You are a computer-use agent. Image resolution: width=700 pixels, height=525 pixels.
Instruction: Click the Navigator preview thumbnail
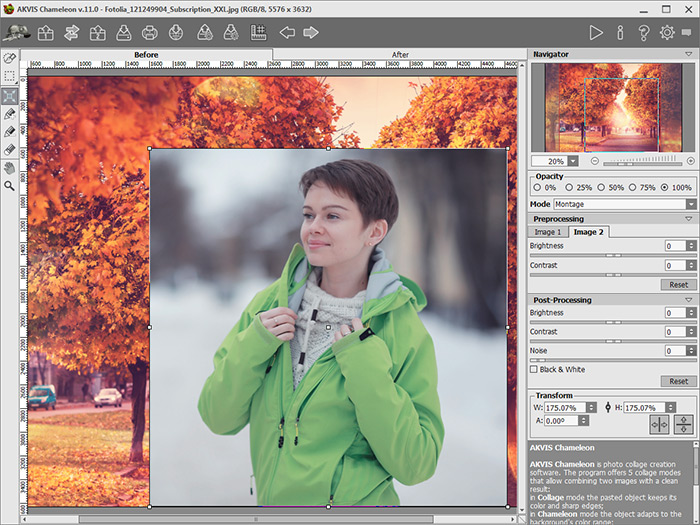613,107
